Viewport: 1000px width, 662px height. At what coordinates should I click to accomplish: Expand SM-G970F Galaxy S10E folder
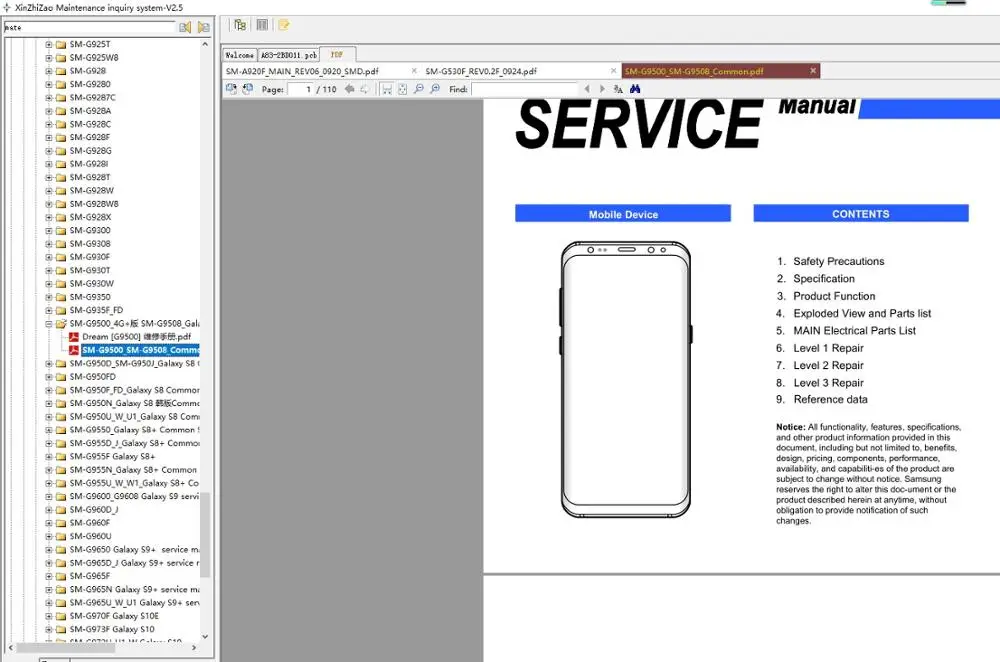[x=48, y=616]
